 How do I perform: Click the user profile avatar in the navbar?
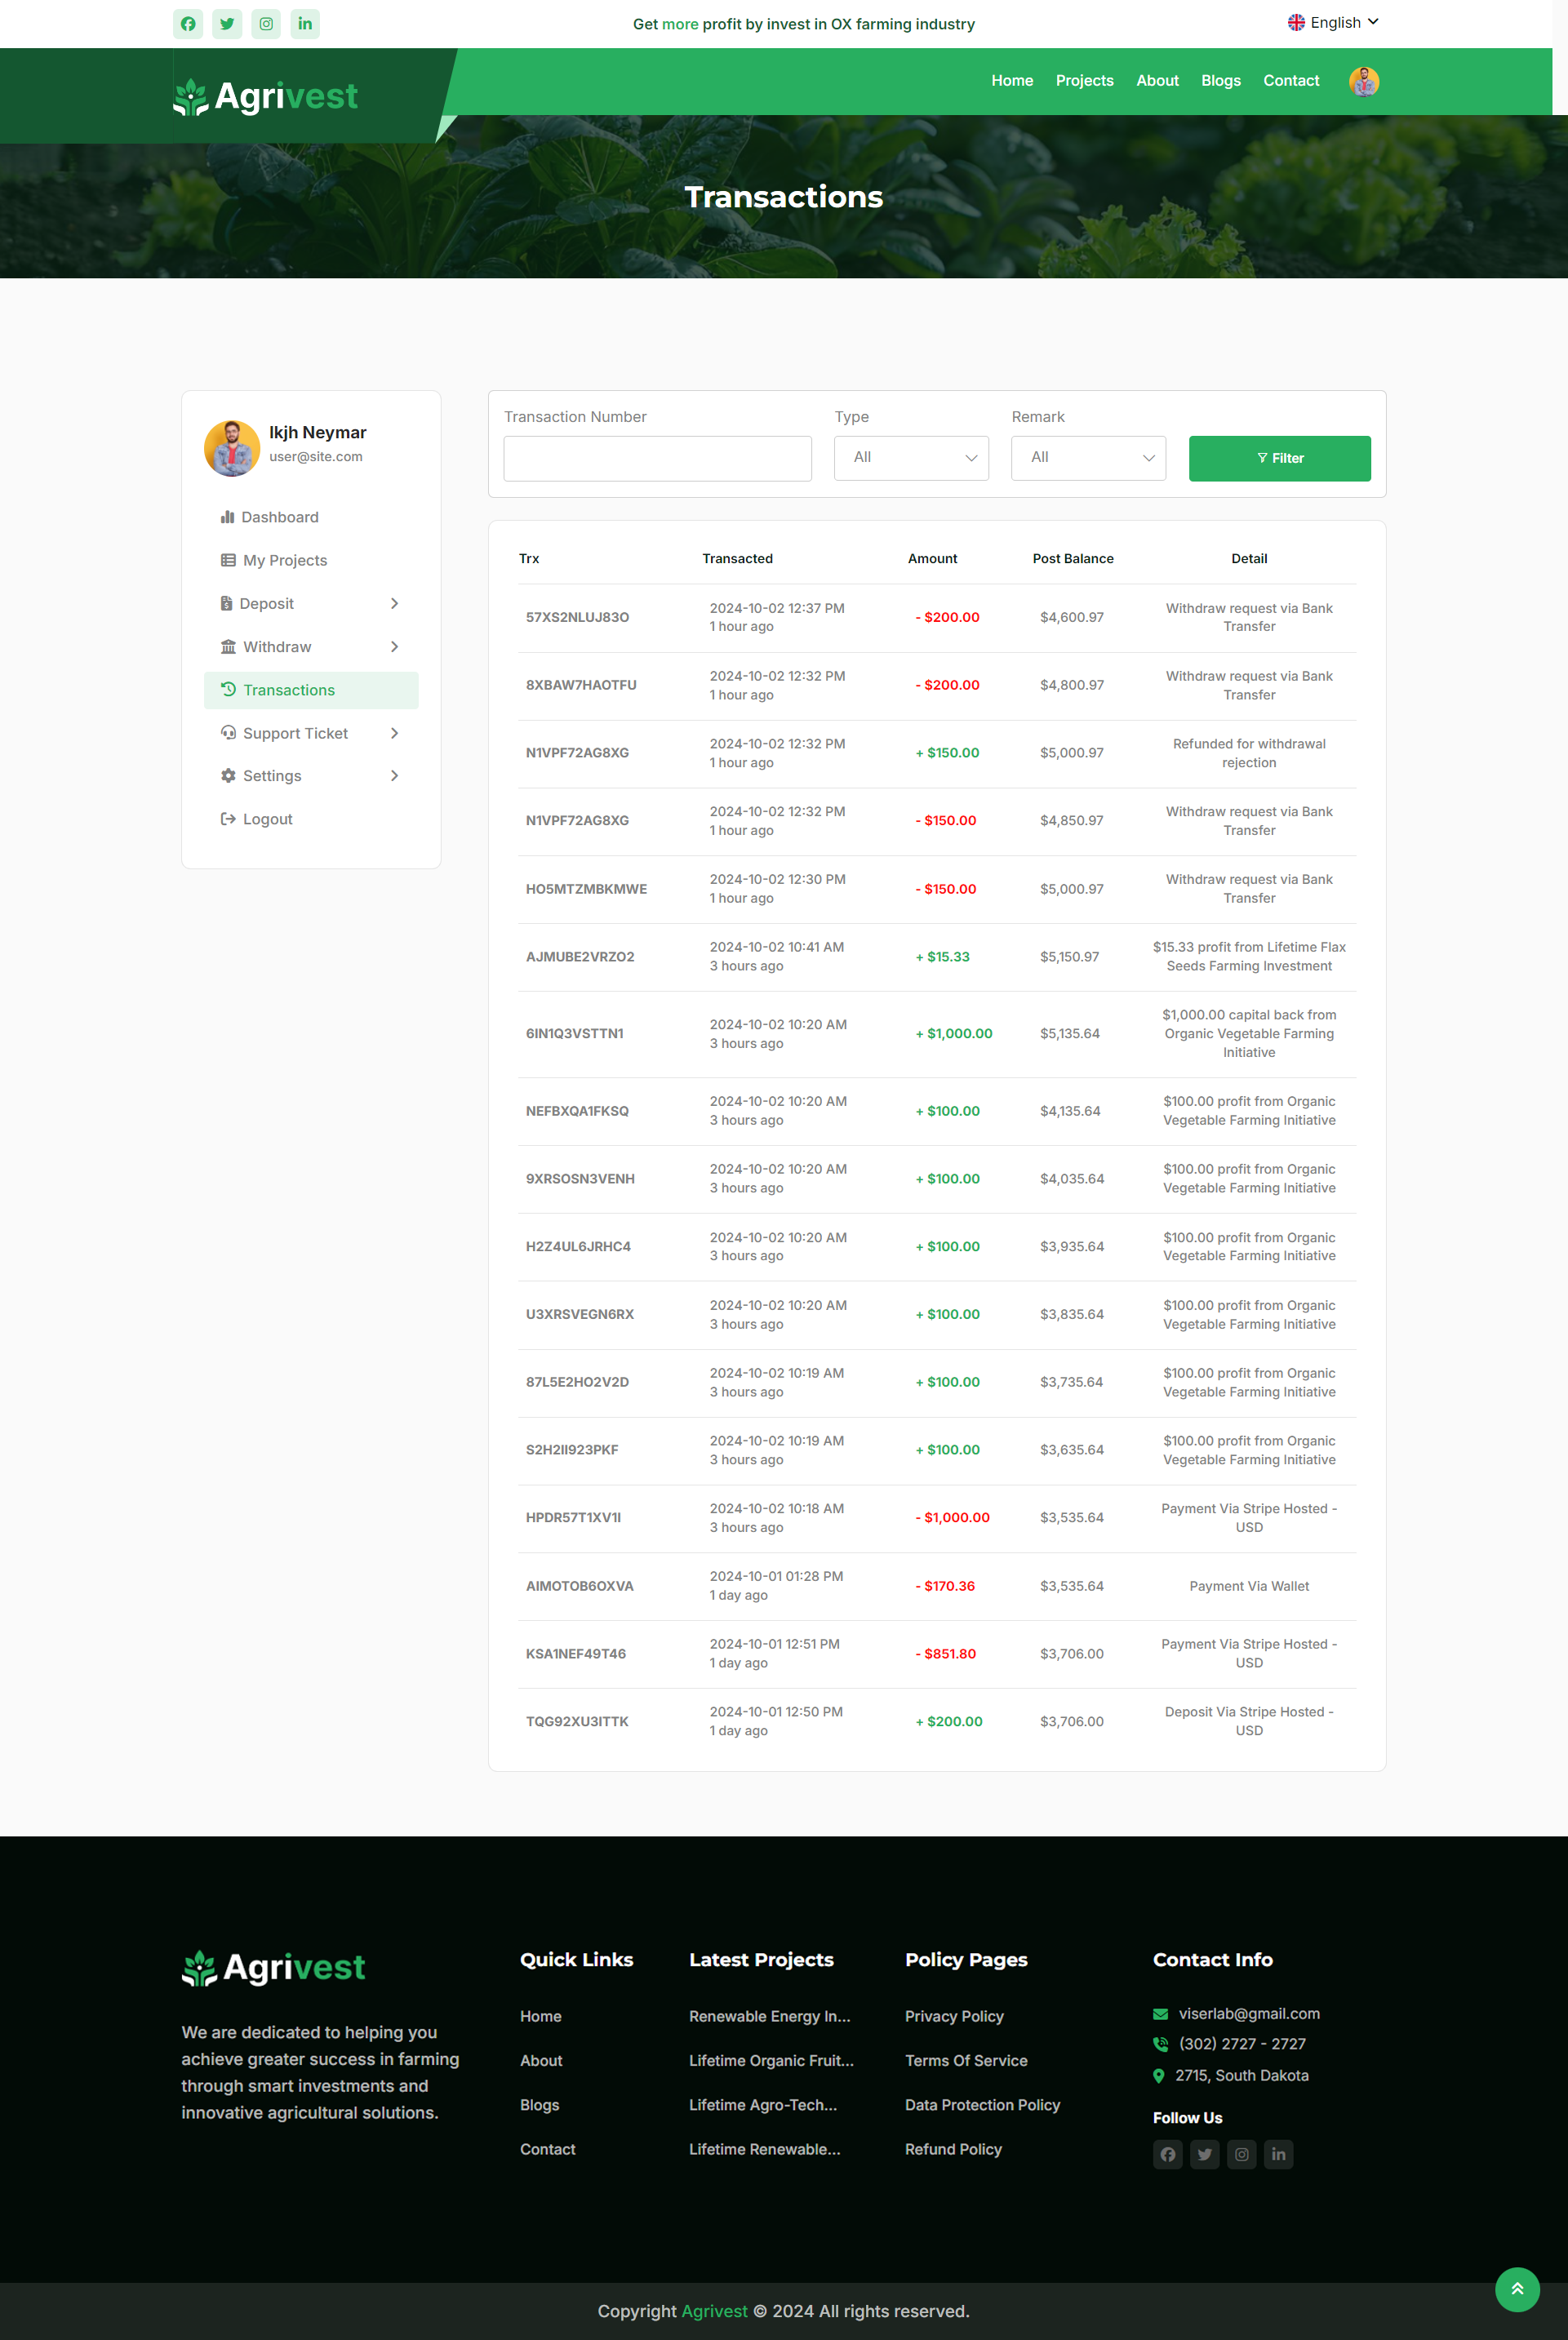tap(1364, 81)
